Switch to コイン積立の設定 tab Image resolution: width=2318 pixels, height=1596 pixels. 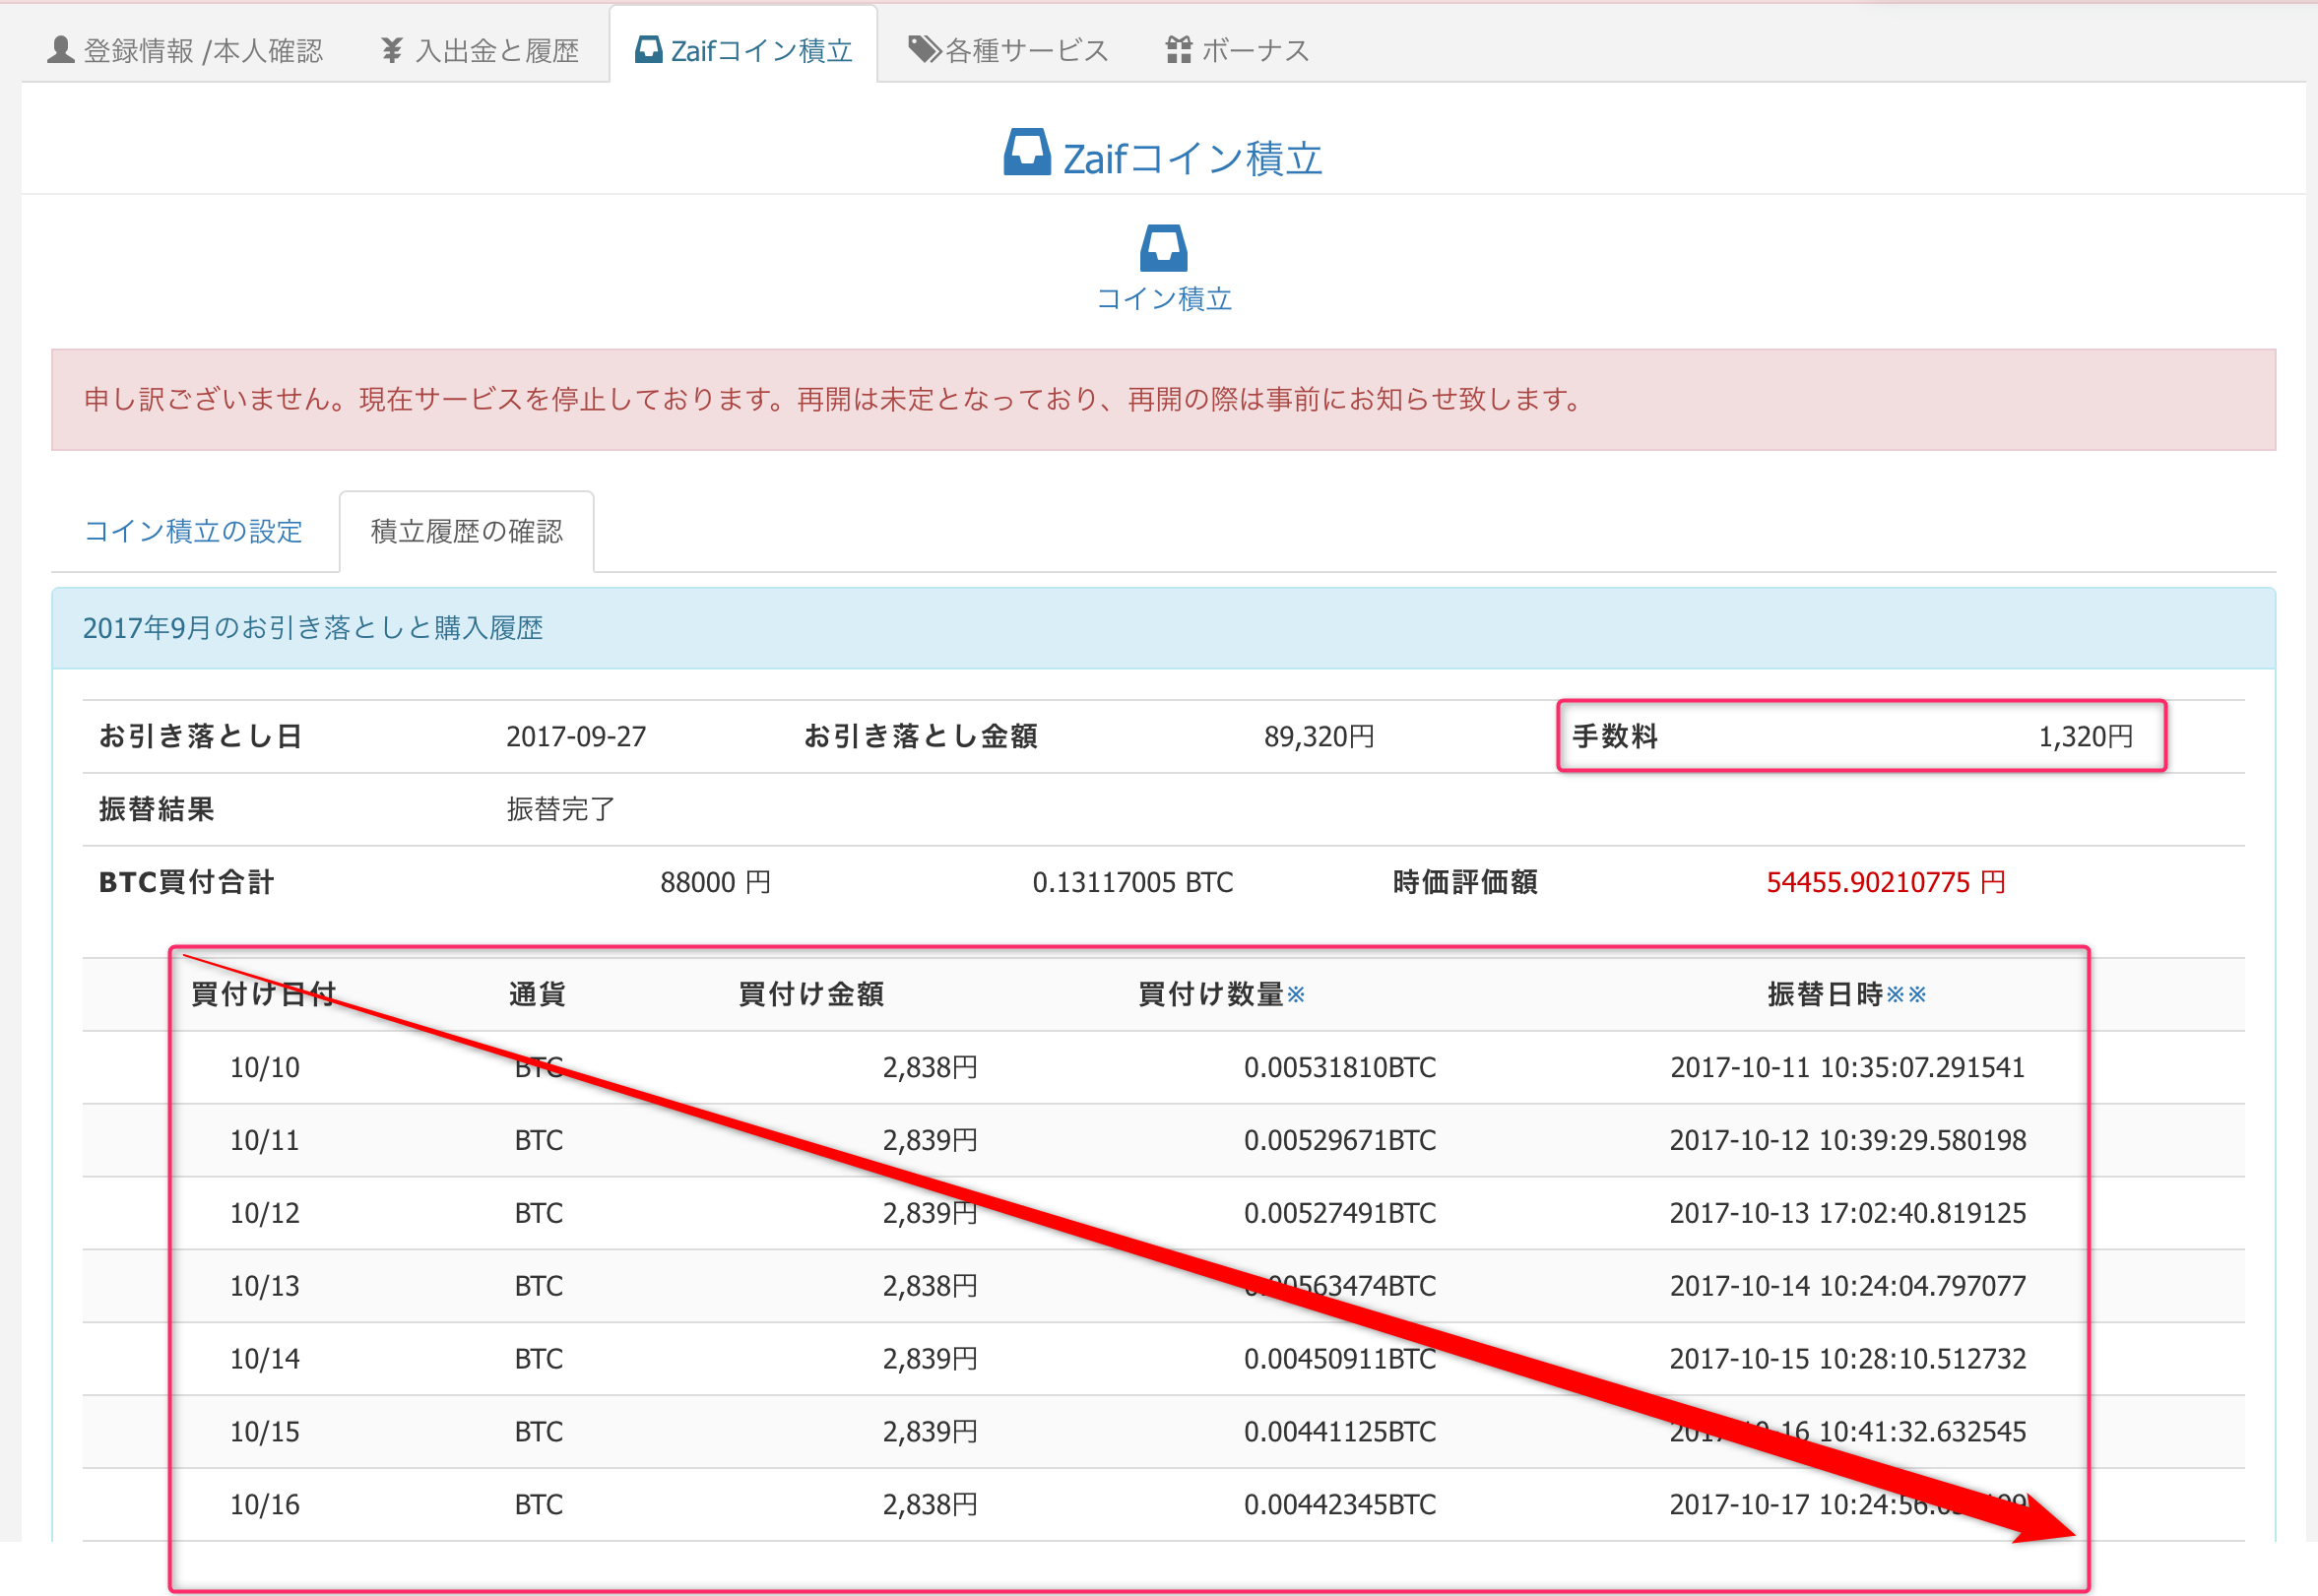coord(193,531)
